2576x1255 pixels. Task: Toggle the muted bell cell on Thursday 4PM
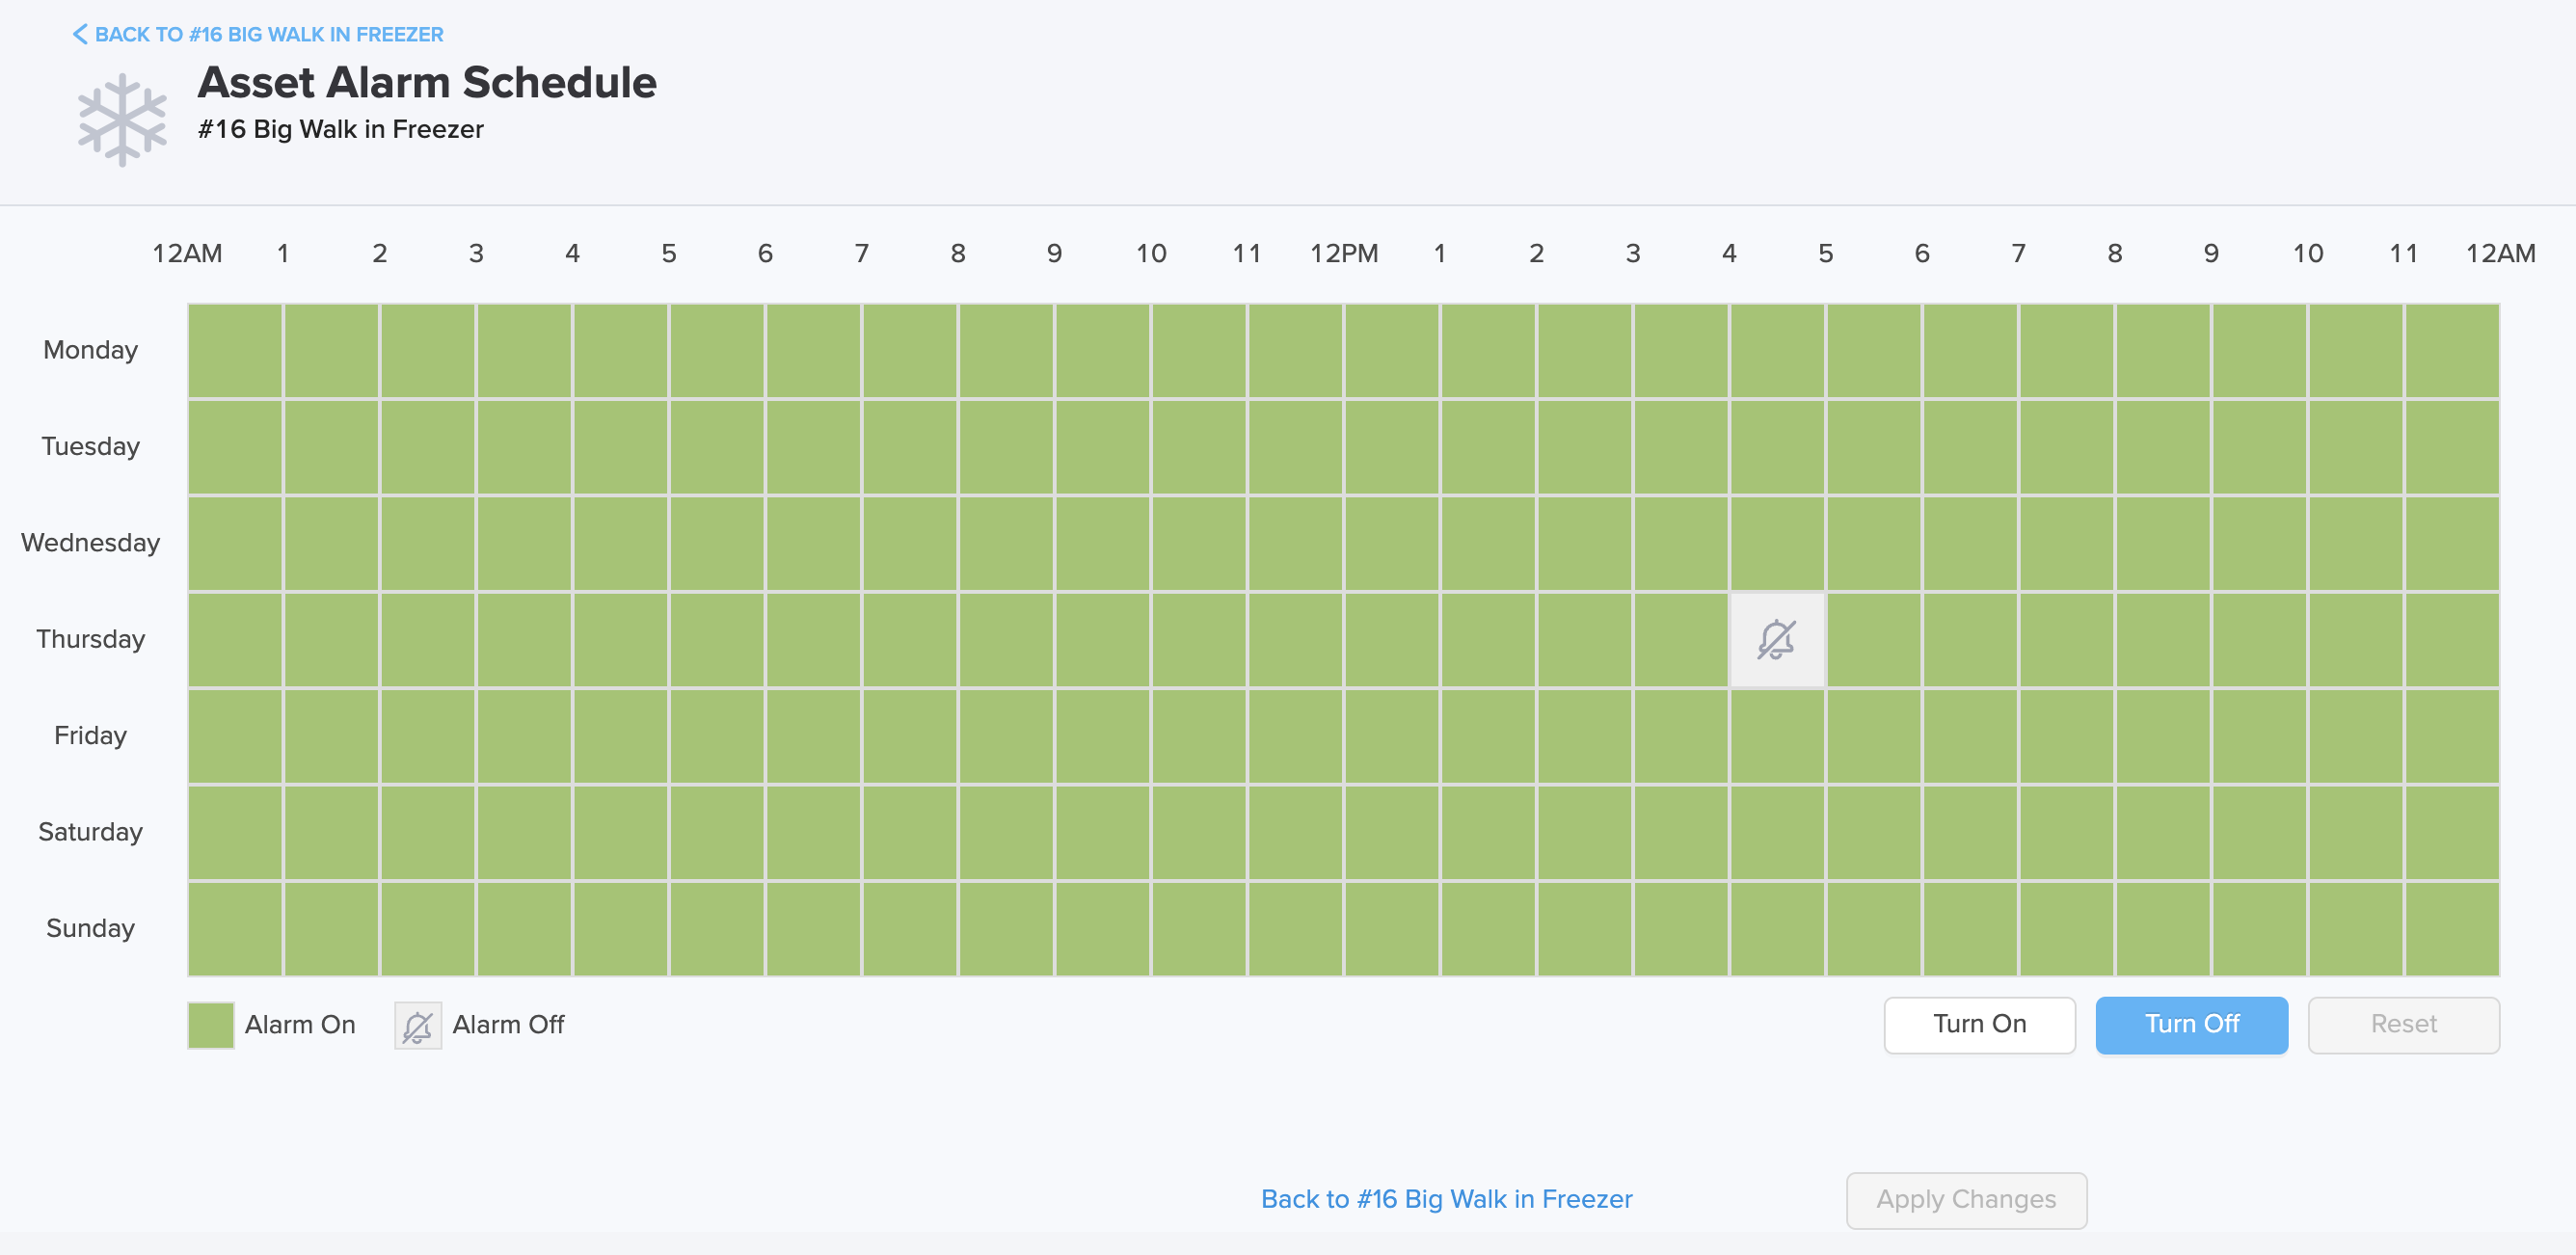1777,640
